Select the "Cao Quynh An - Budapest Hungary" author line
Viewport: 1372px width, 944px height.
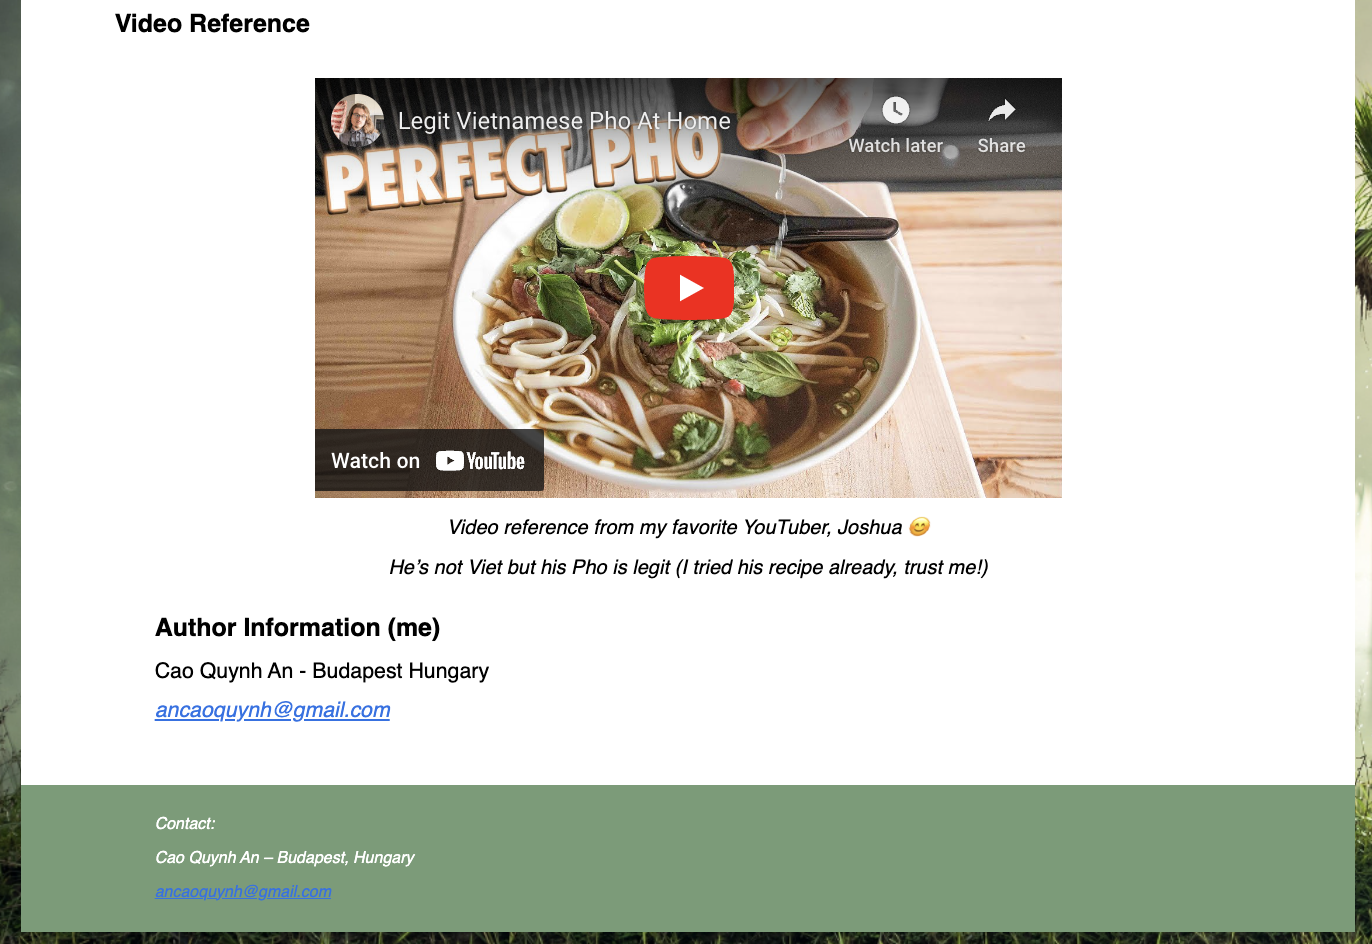(322, 671)
